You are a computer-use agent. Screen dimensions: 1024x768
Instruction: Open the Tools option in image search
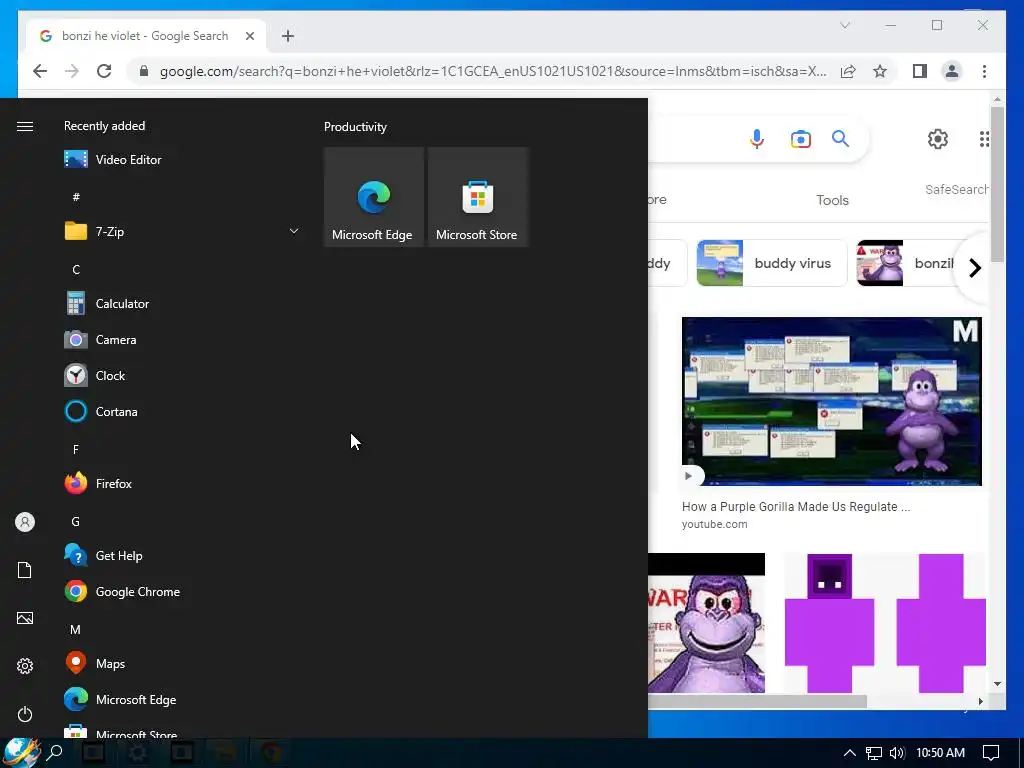click(832, 200)
